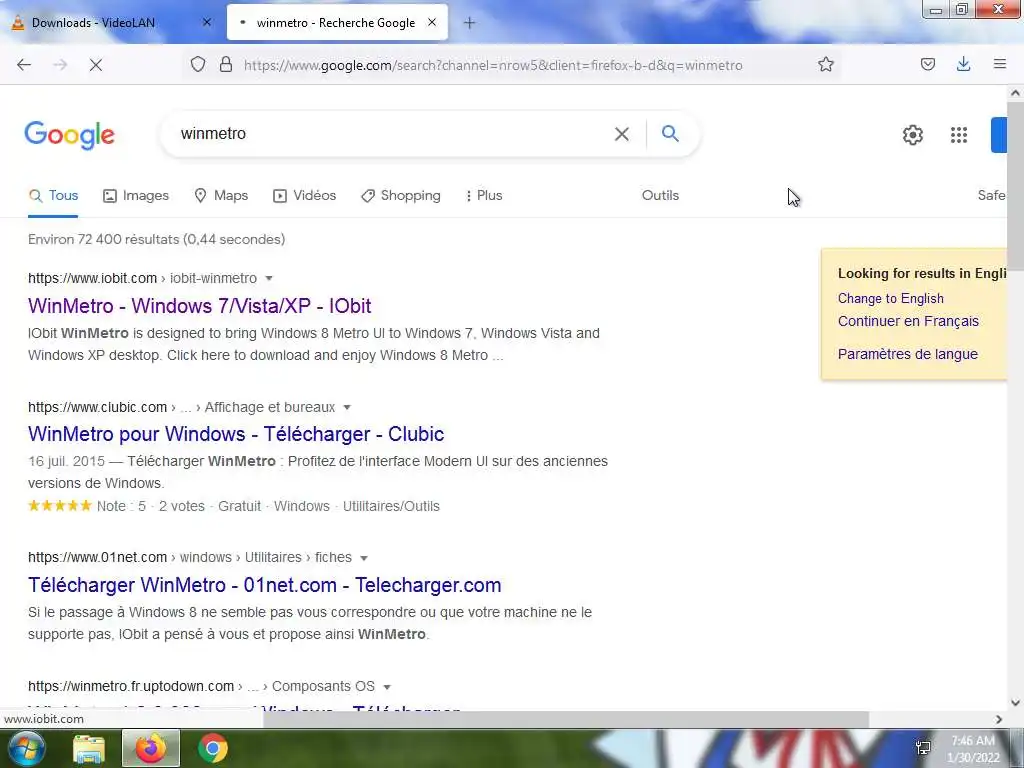The image size is (1024, 768).
Task: Expand the Plus more options menu
Action: 484,195
